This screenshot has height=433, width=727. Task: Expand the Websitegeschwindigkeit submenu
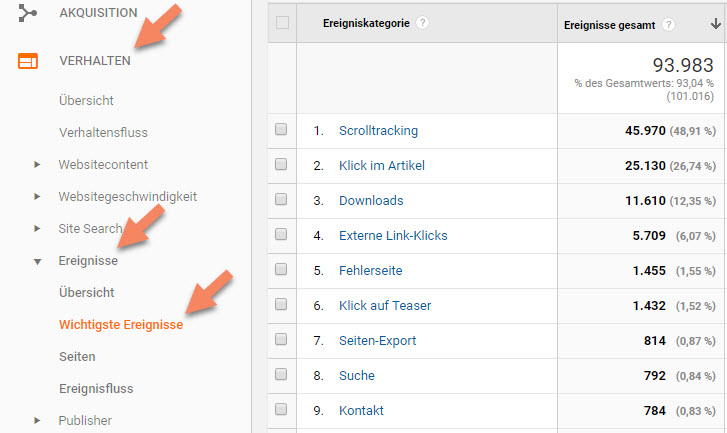point(38,197)
